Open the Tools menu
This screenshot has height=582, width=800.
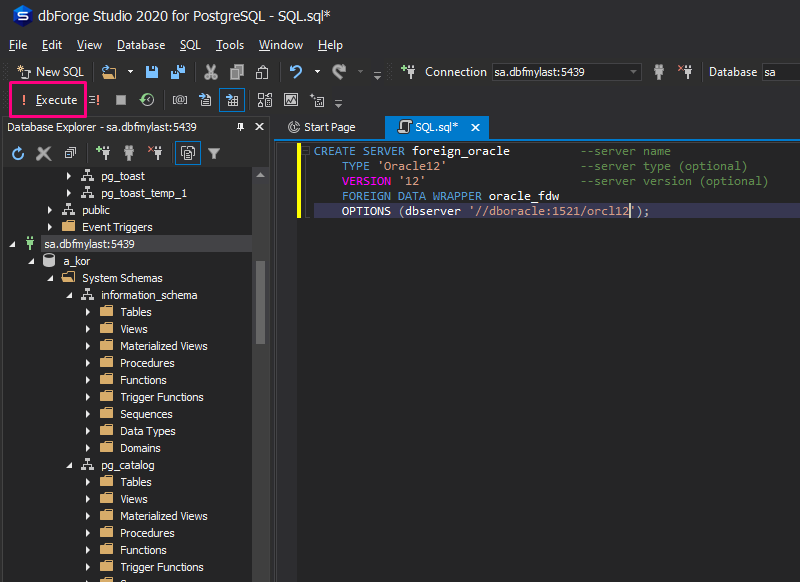230,45
